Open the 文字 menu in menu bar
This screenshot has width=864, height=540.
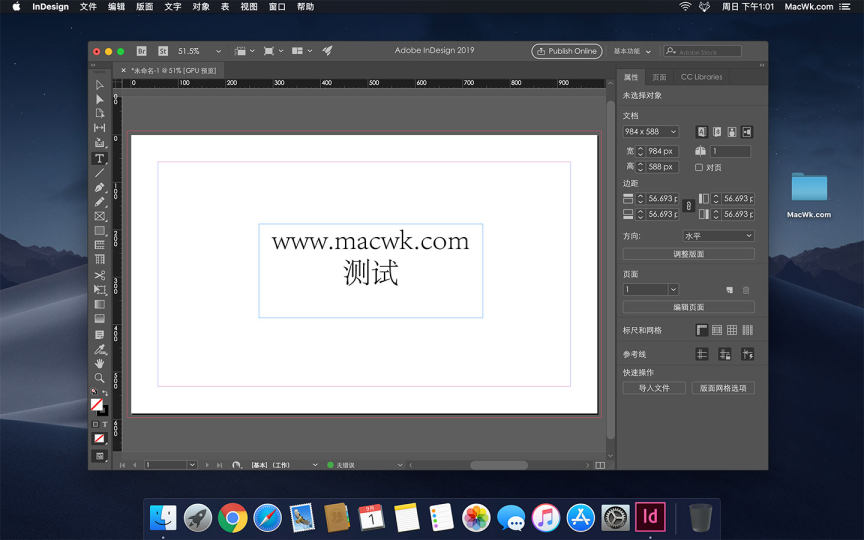[x=173, y=7]
